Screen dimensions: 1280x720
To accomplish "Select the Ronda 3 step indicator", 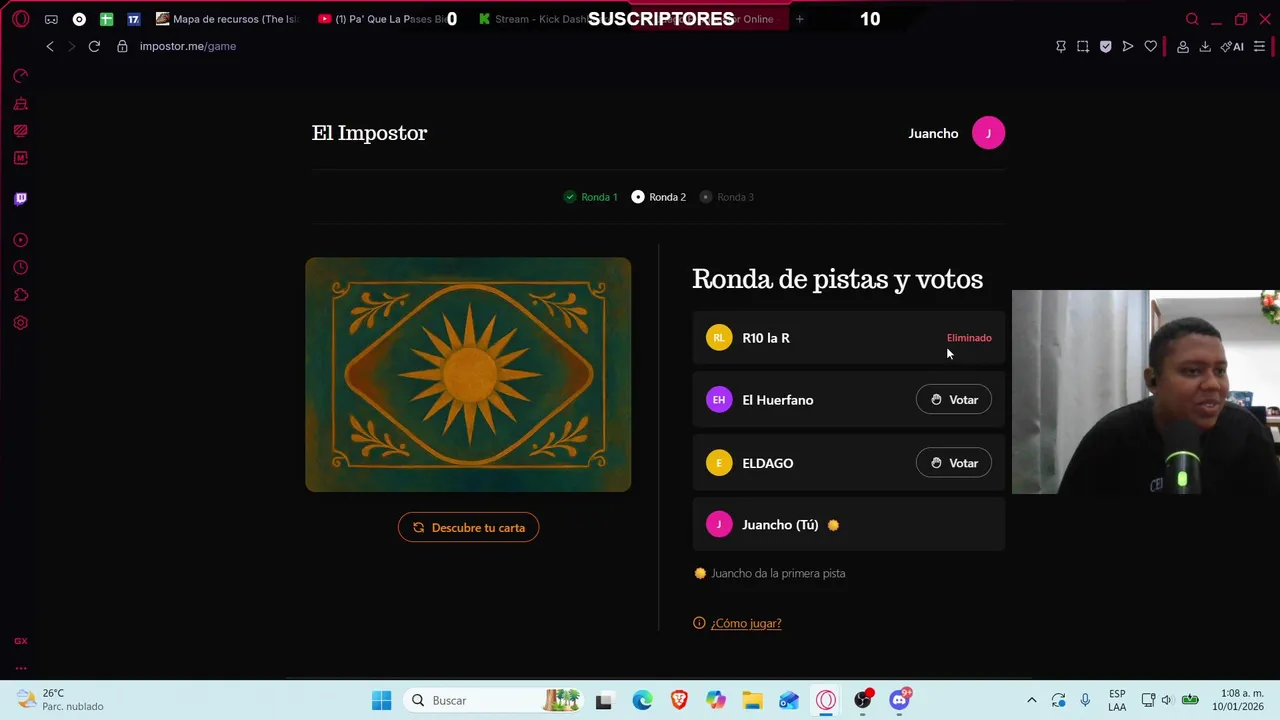I will [727, 197].
